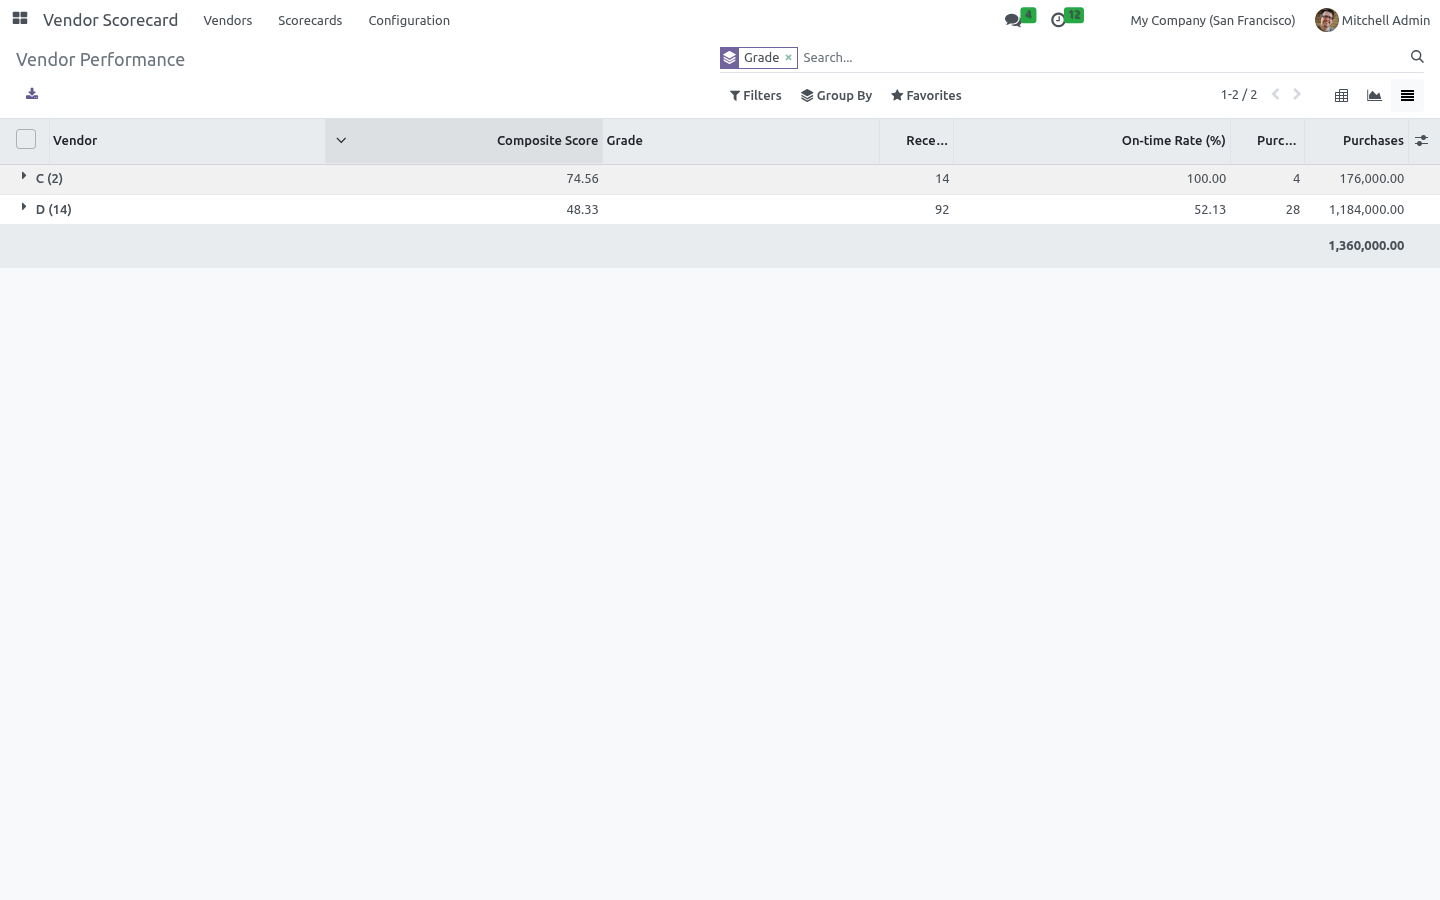Switch company via My Company (San Francisco)
The image size is (1440, 900).
(1212, 20)
